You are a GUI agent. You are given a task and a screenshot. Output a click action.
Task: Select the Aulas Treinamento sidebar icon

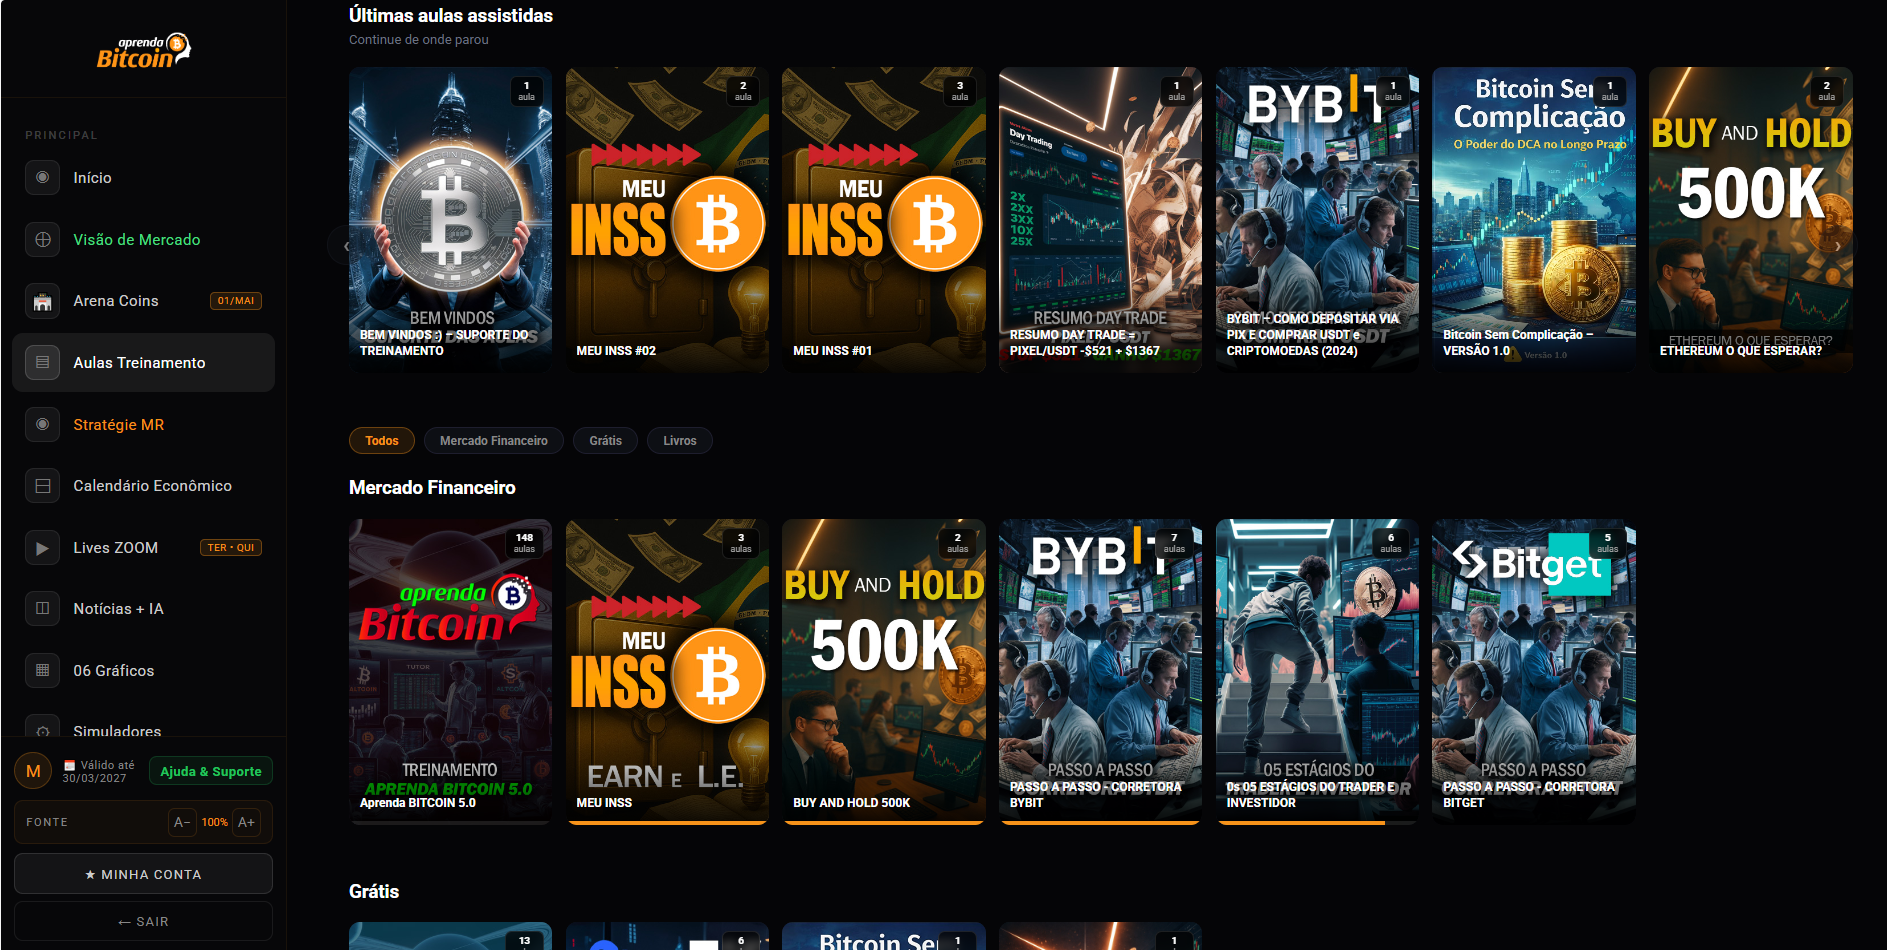[42, 363]
